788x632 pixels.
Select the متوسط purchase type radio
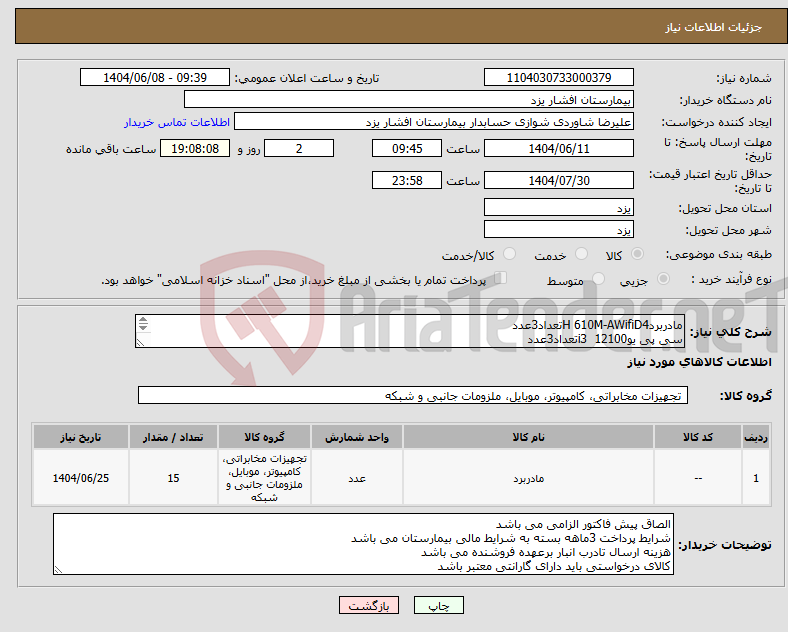click(x=598, y=279)
